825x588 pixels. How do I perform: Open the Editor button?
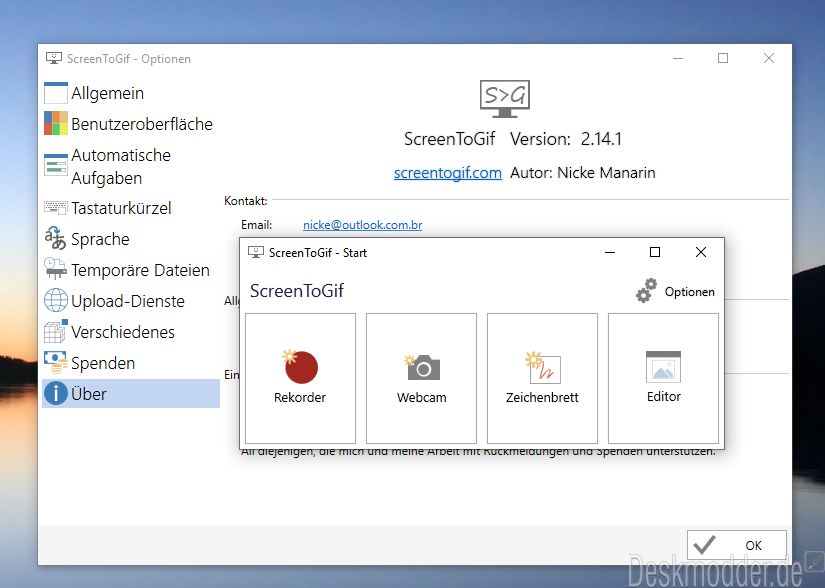click(663, 378)
